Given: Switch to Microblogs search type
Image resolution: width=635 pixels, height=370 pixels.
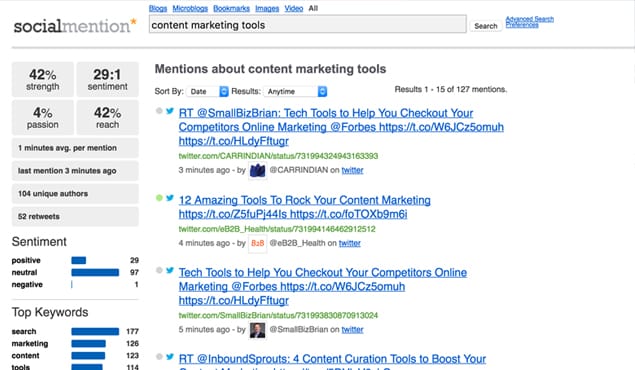Looking at the screenshot, I should point(190,9).
